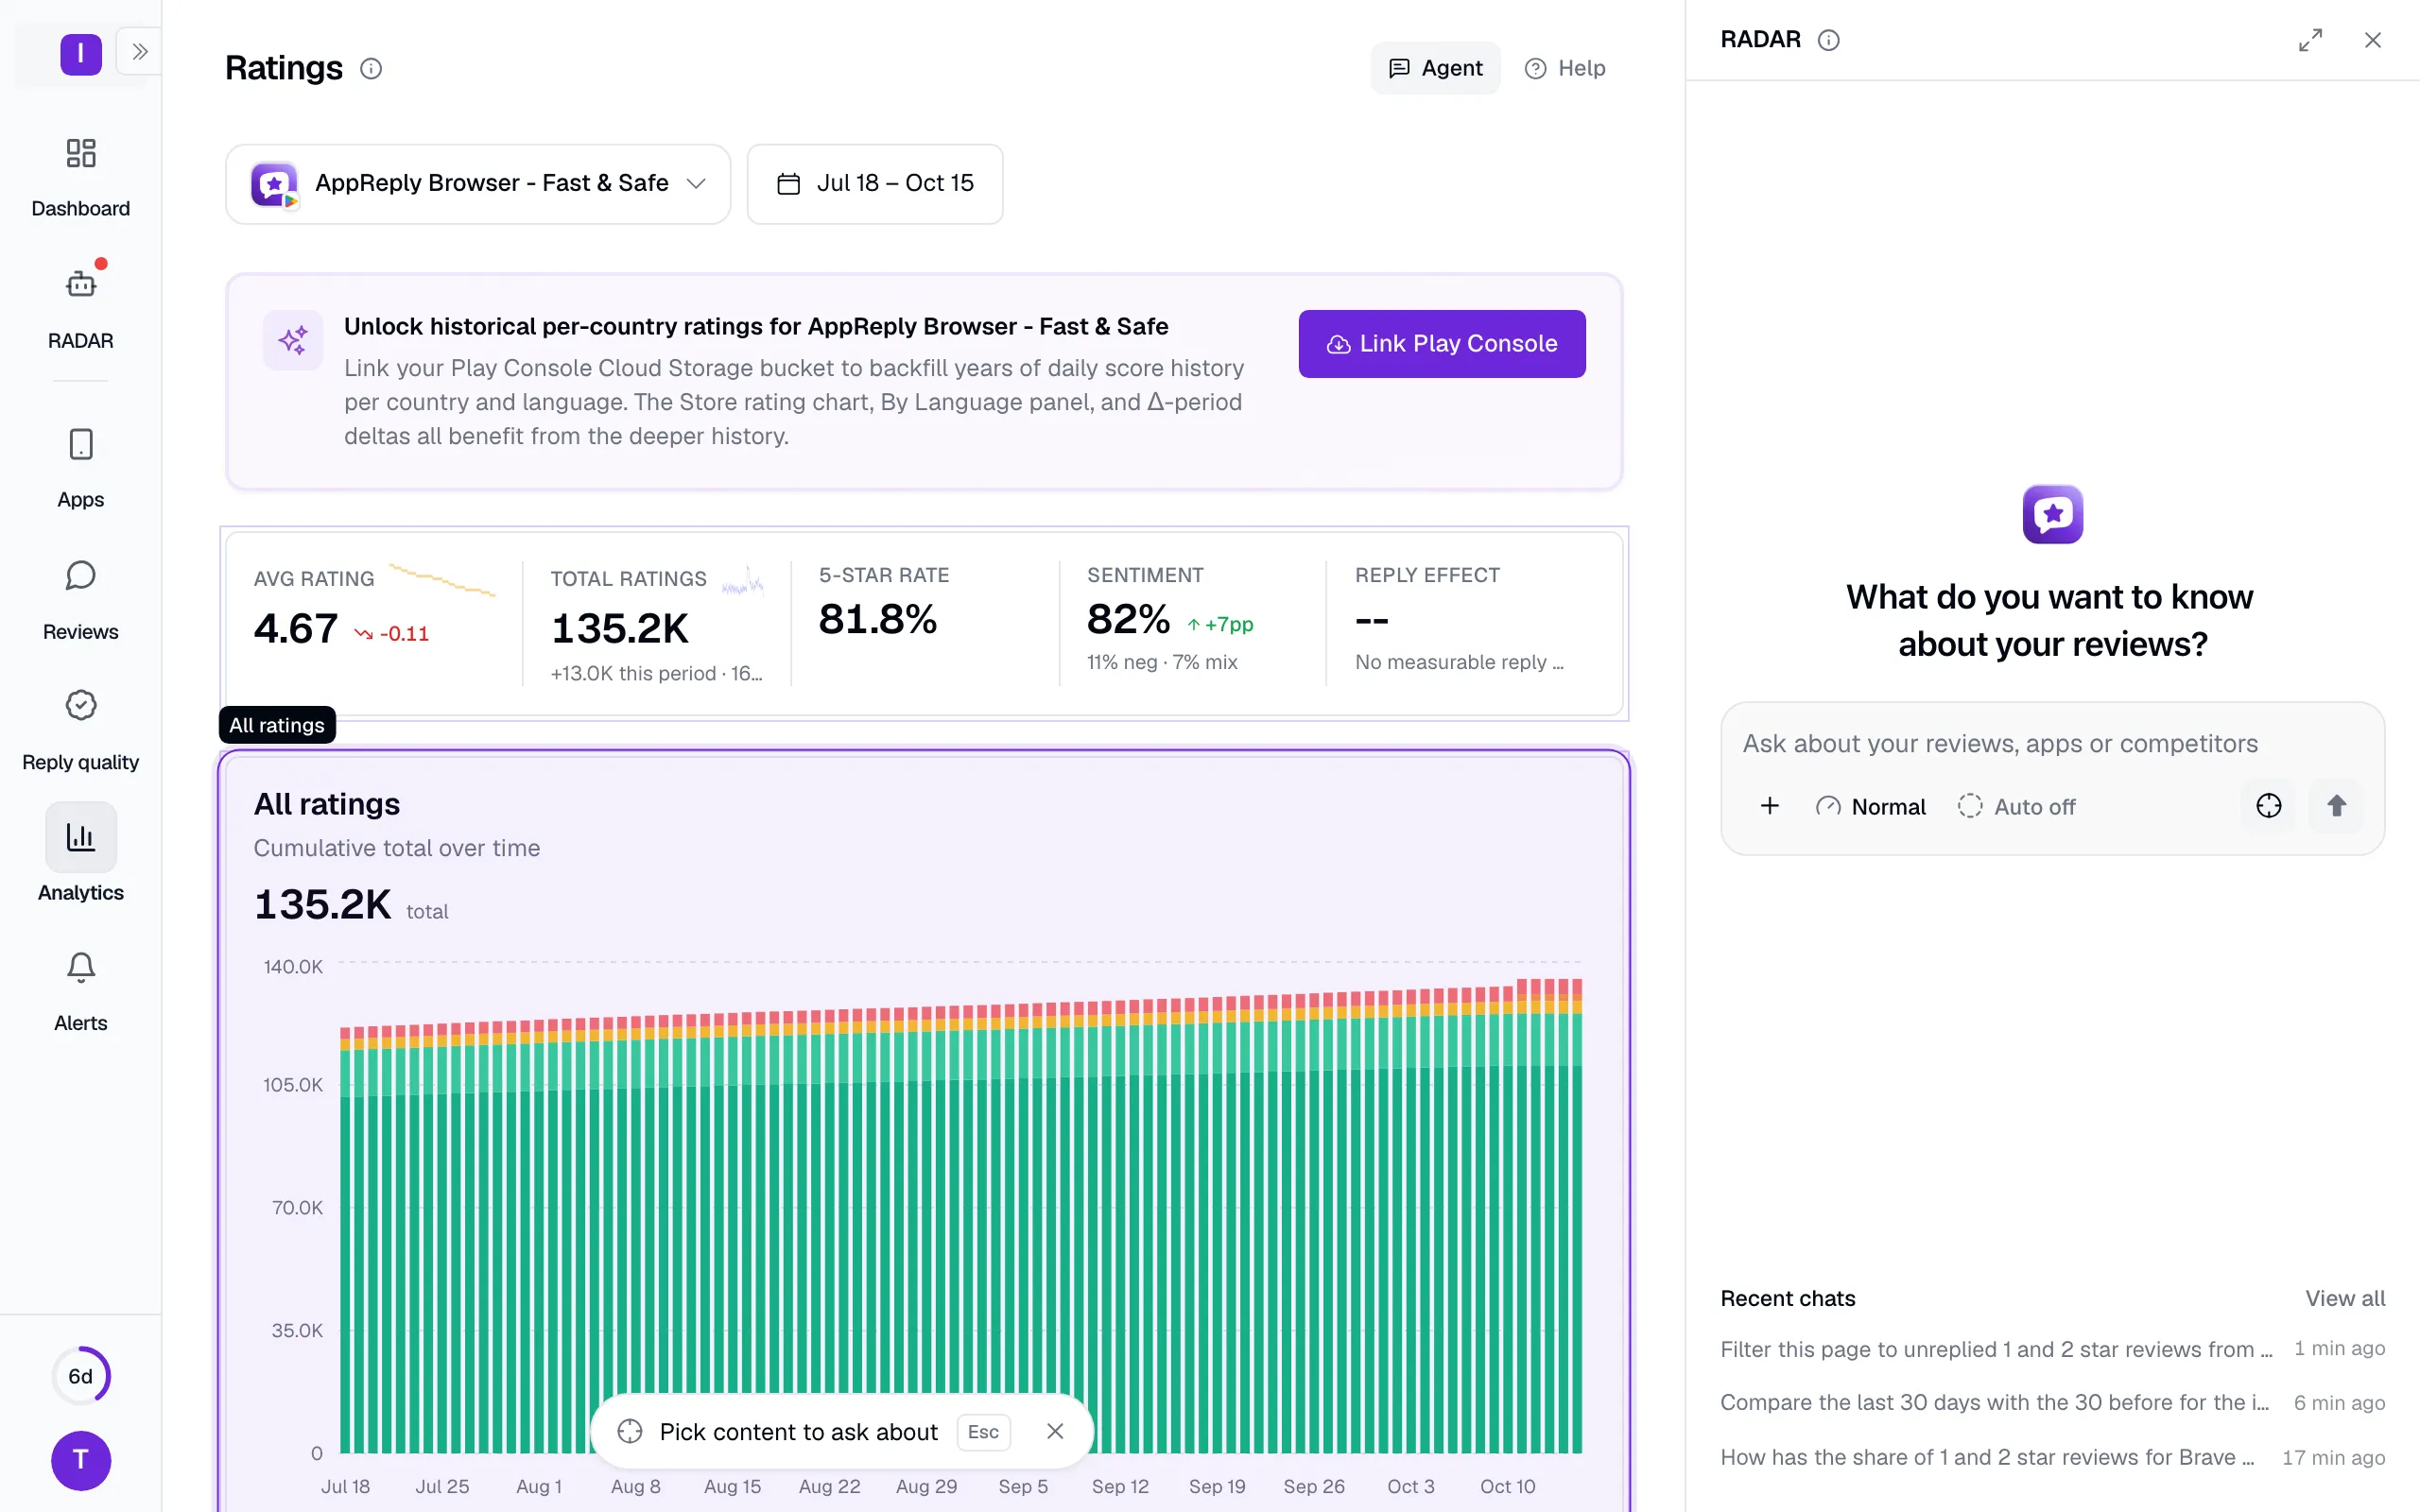The height and width of the screenshot is (1512, 2420).
Task: Click the Agent button
Action: coord(1435,68)
